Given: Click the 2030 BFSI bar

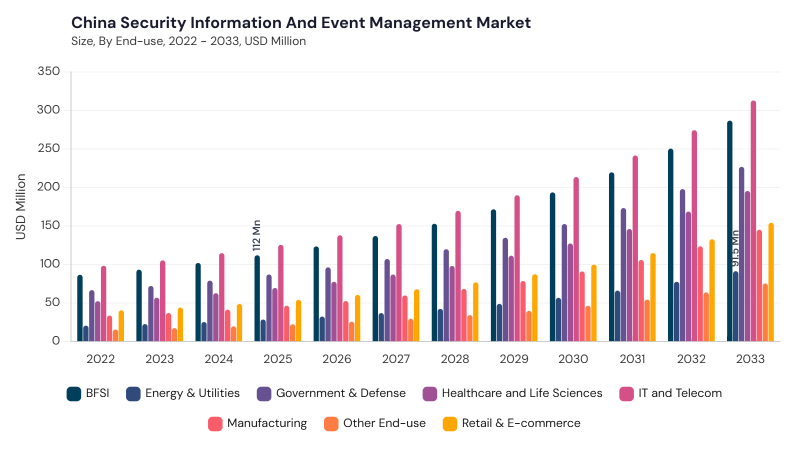Looking at the screenshot, I should [x=553, y=267].
